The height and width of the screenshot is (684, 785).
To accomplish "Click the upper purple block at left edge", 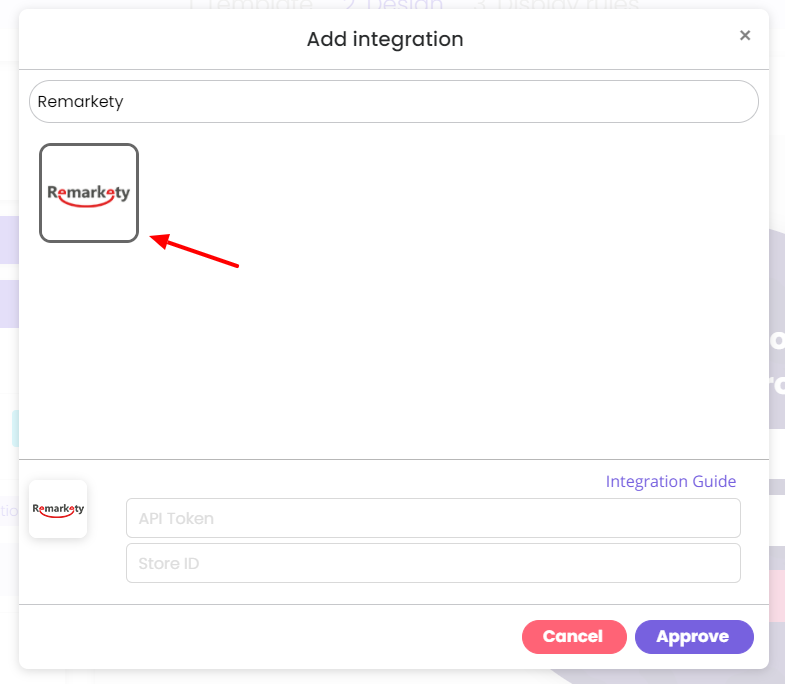I will point(10,240).
